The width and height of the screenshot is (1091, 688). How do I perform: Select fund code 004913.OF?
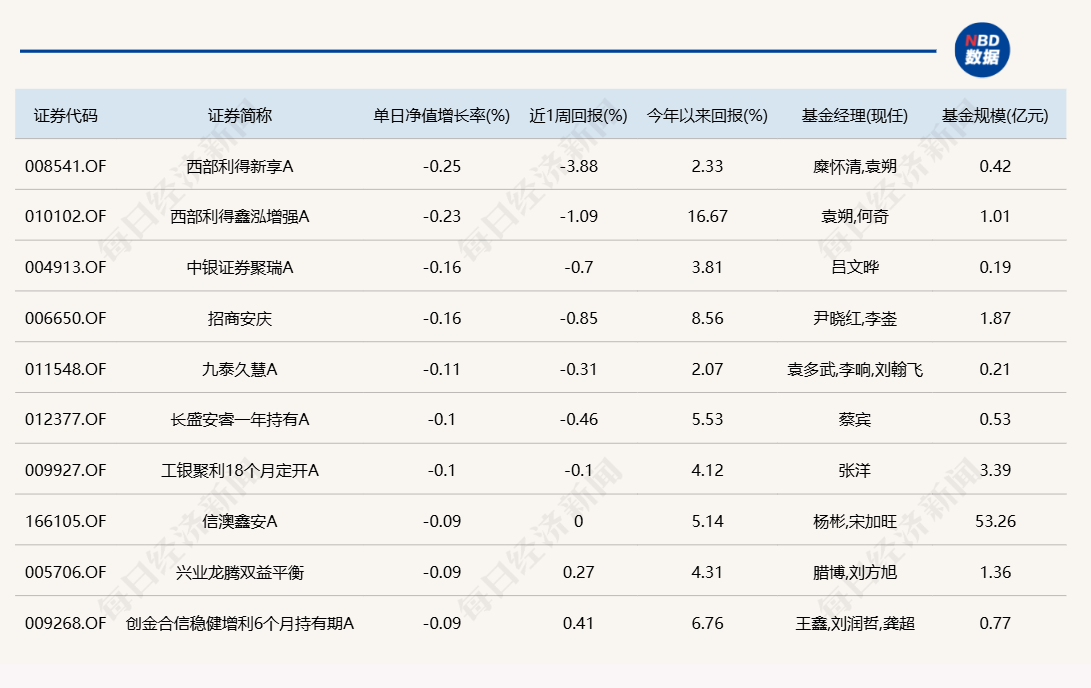click(65, 267)
